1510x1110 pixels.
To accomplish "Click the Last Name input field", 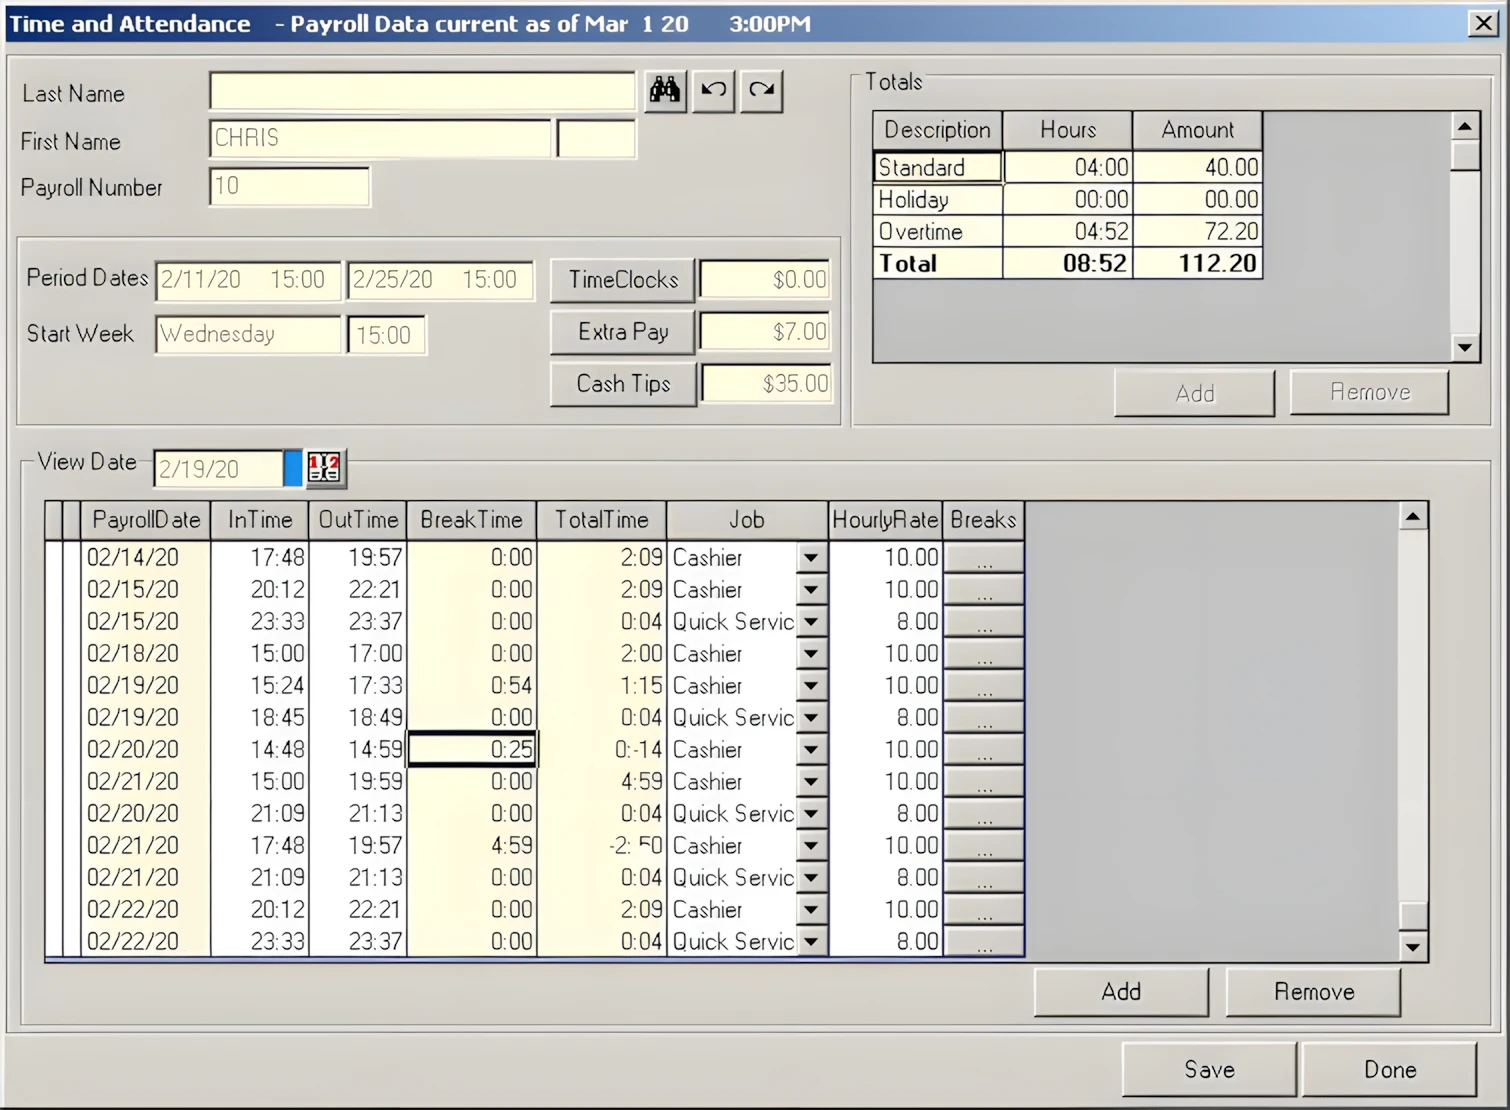I will 422,91.
